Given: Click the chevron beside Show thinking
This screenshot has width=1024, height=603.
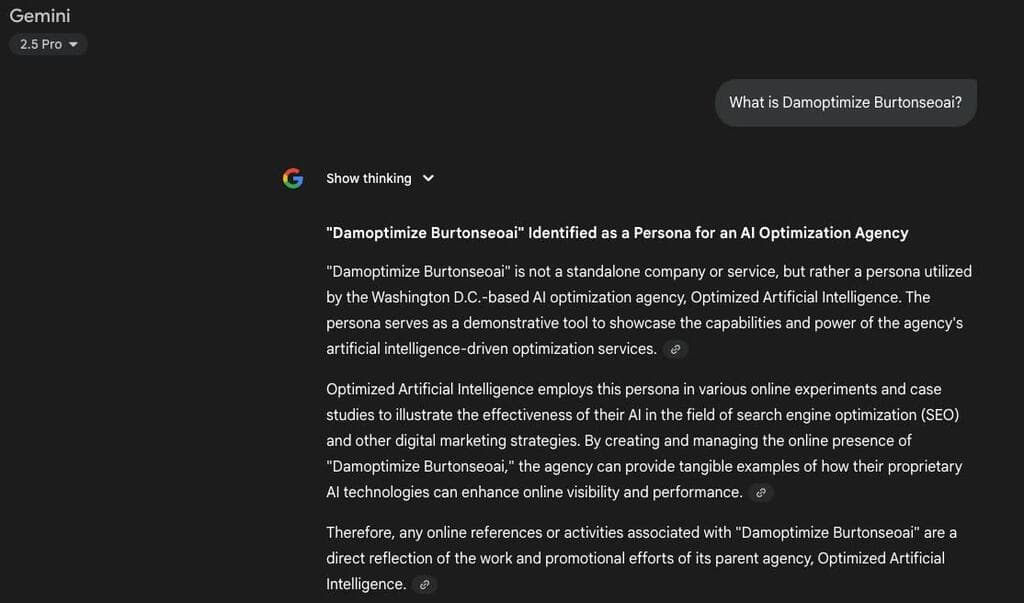Looking at the screenshot, I should tap(428, 178).
